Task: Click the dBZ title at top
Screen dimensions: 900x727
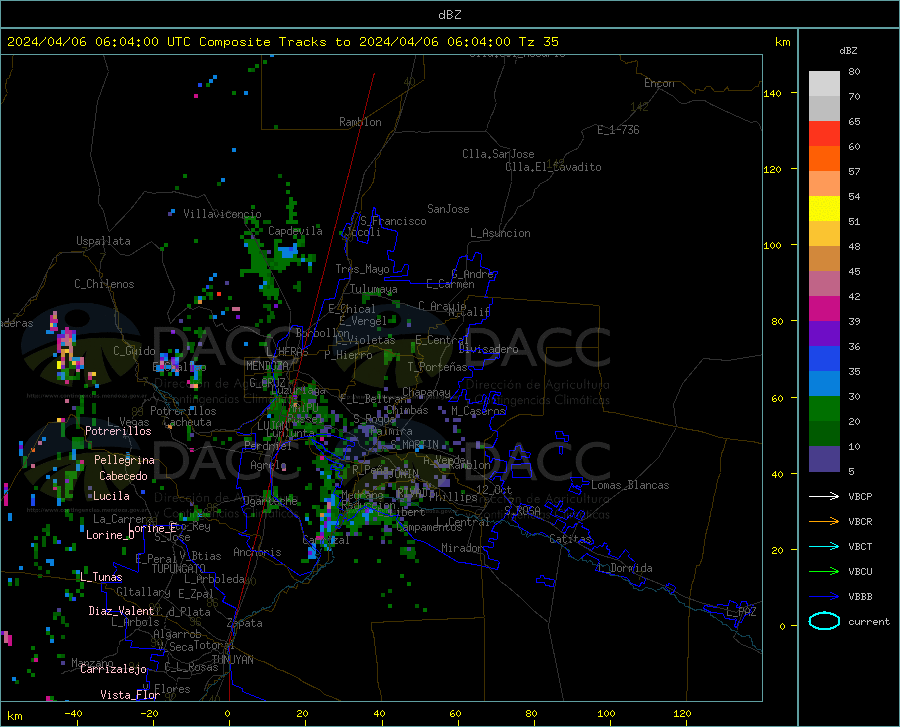Action: pyautogui.click(x=449, y=15)
